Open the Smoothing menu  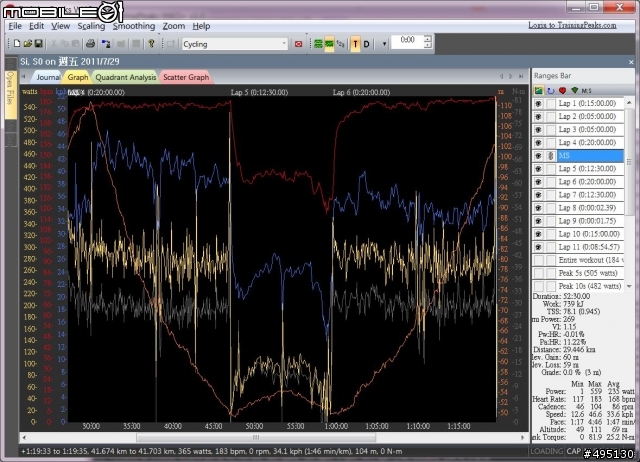tap(134, 26)
